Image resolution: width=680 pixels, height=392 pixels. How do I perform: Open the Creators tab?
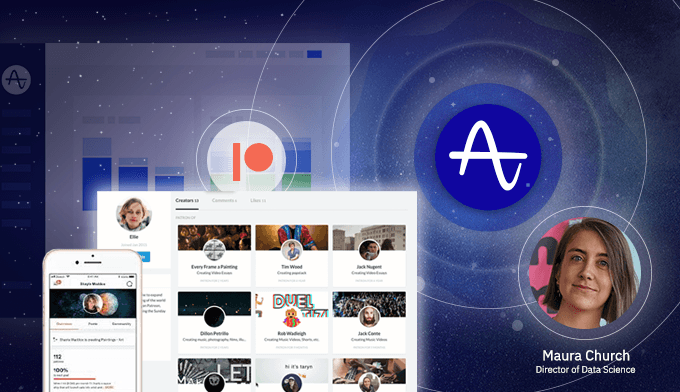tap(187, 200)
